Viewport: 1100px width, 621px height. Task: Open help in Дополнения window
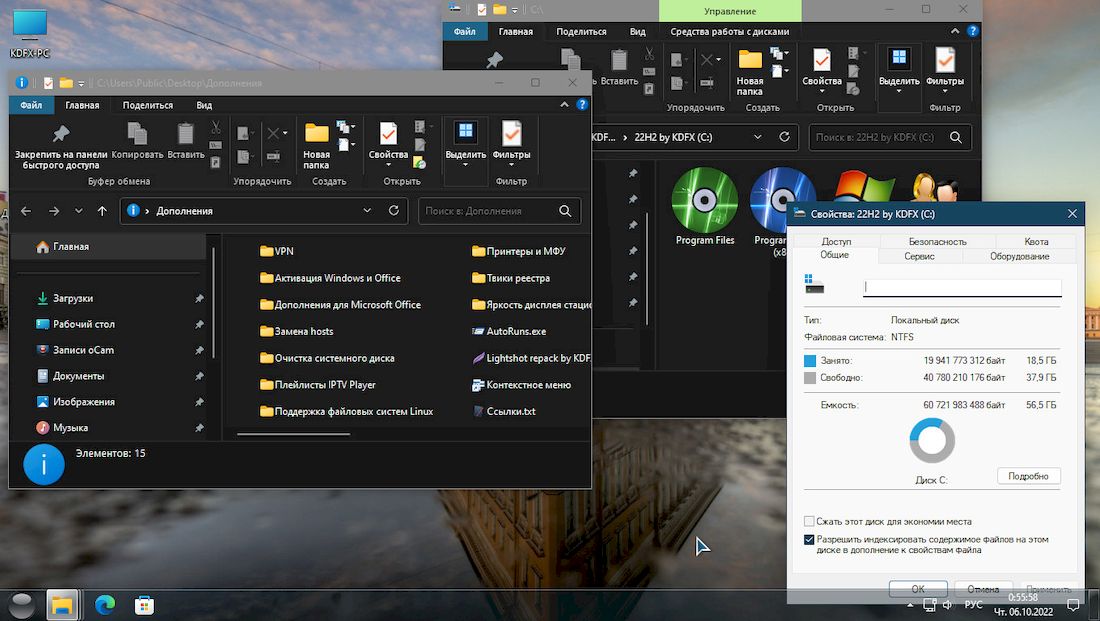pos(582,105)
